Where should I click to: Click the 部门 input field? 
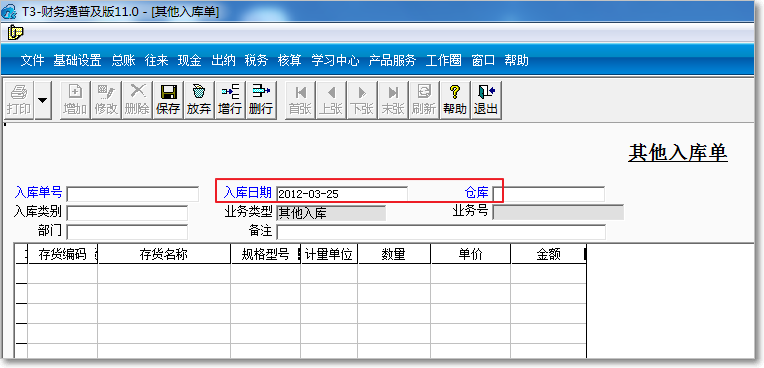point(127,232)
